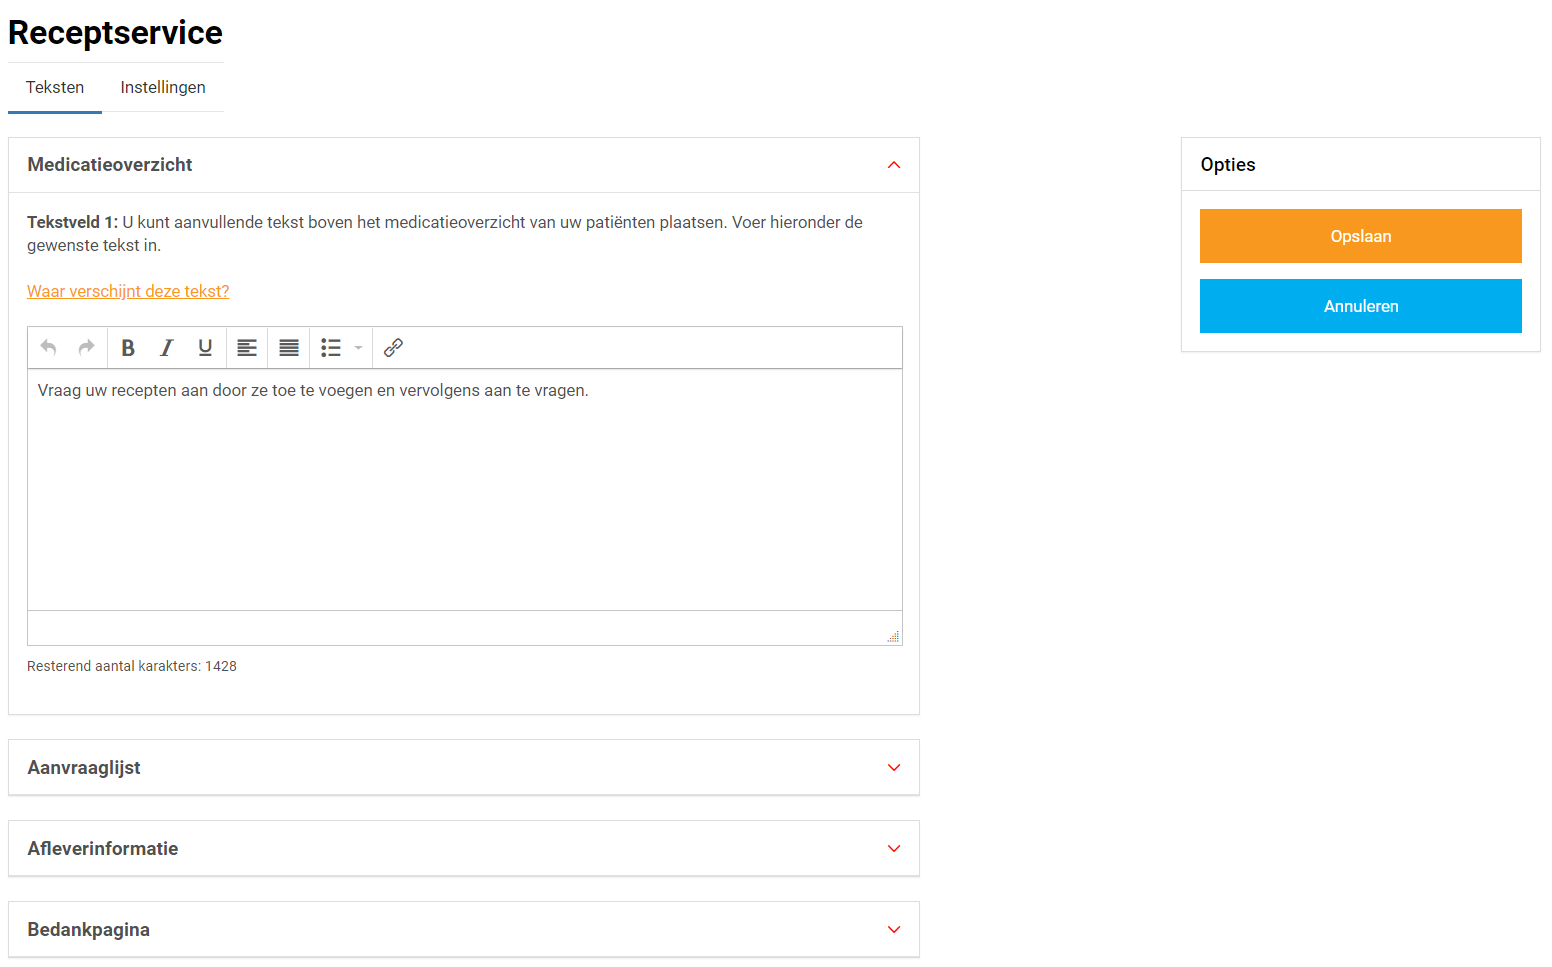Switch to the Instellingen tab

[x=163, y=88]
